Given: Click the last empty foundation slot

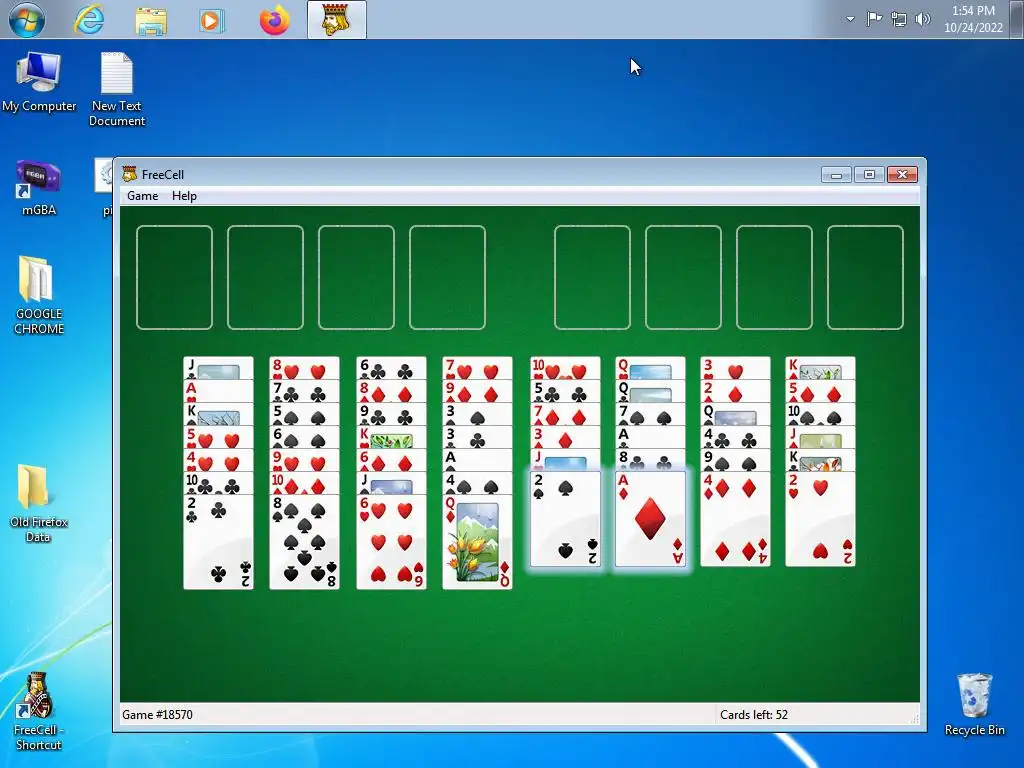Looking at the screenshot, I should [865, 278].
